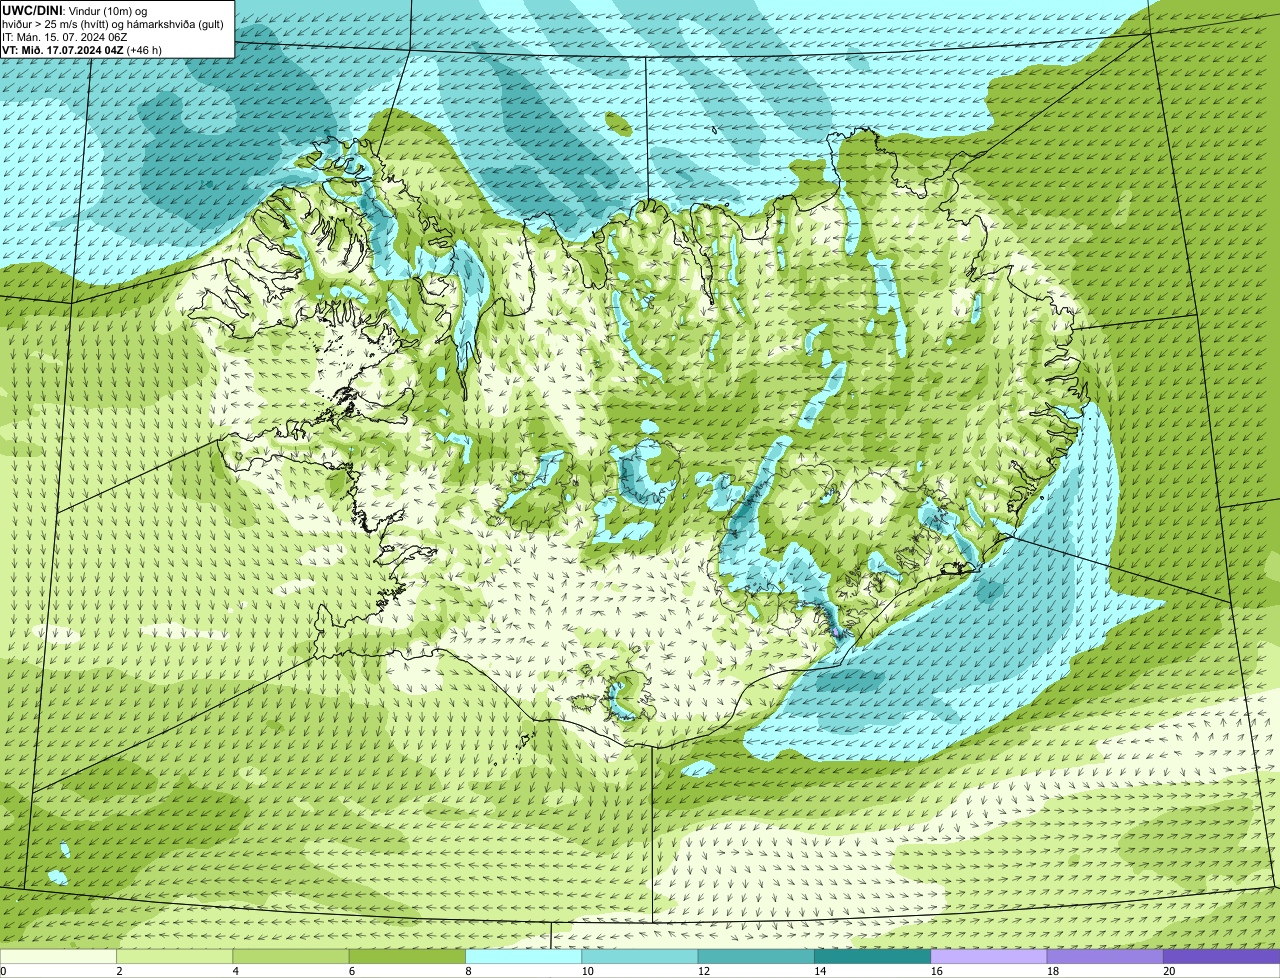Pick the 8–10 m/s light cyan band
The height and width of the screenshot is (978, 1280).
[524, 956]
